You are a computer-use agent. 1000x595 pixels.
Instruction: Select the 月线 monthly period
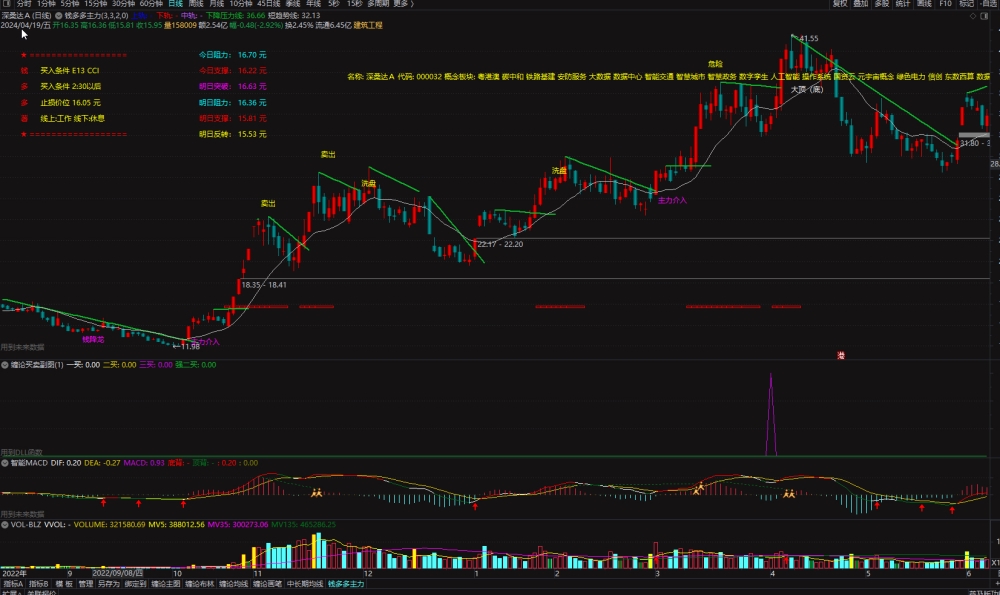(216, 4)
